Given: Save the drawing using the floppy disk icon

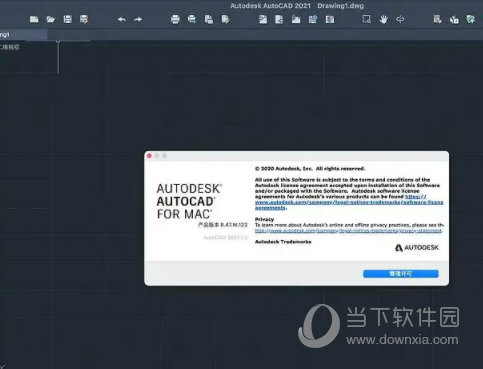Looking at the screenshot, I should pos(67,19).
